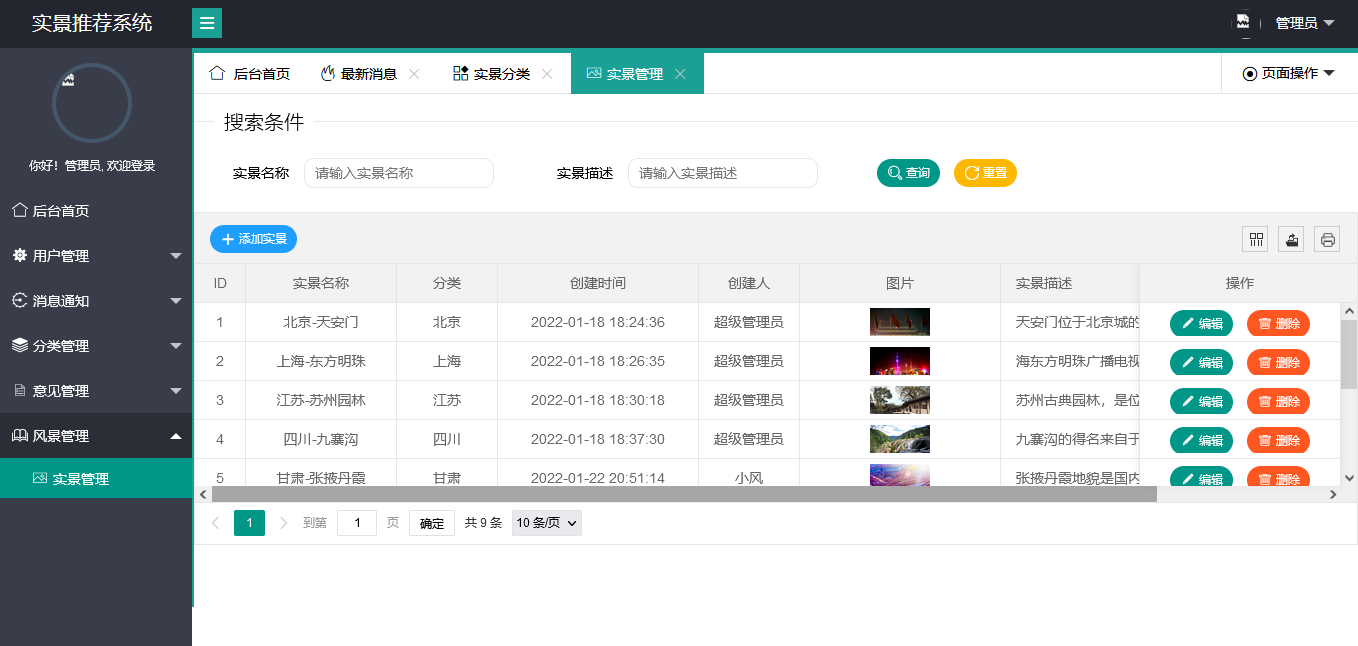This screenshot has height=646, width=1358.
Task: Open the 管理员 account dropdown
Action: [x=1305, y=23]
